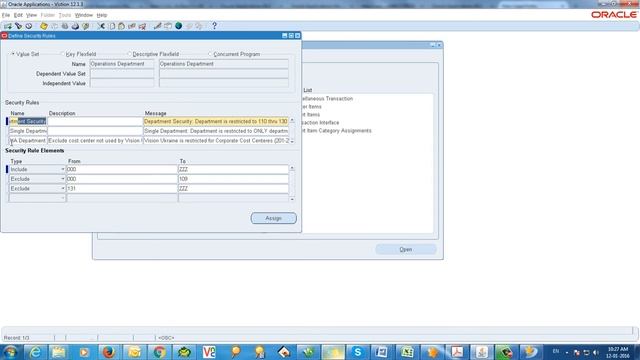640x360 pixels.
Task: Click From field of the Include row
Action: pyautogui.click(x=122, y=169)
